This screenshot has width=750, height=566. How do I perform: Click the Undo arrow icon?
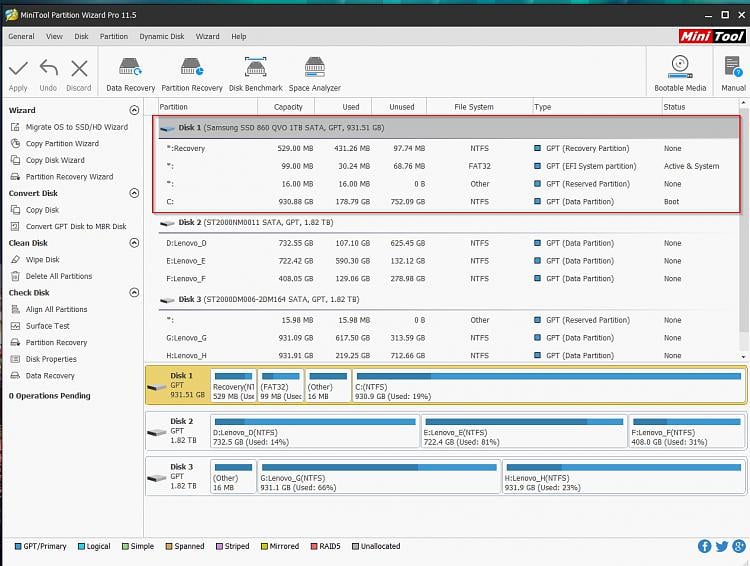point(48,69)
